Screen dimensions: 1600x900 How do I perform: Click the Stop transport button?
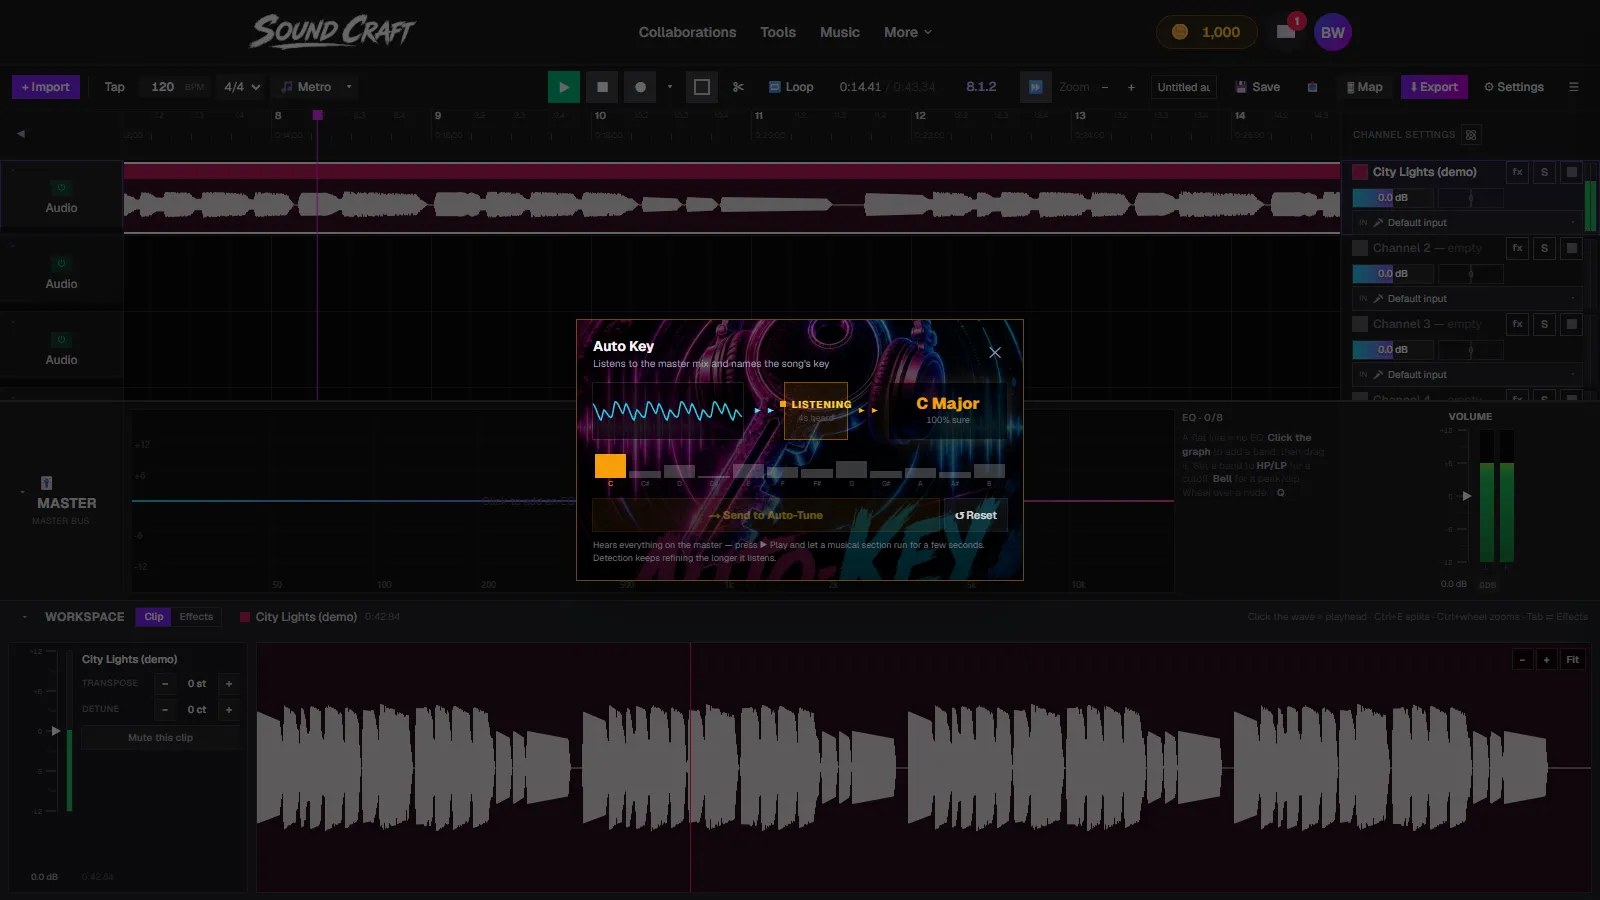[602, 87]
